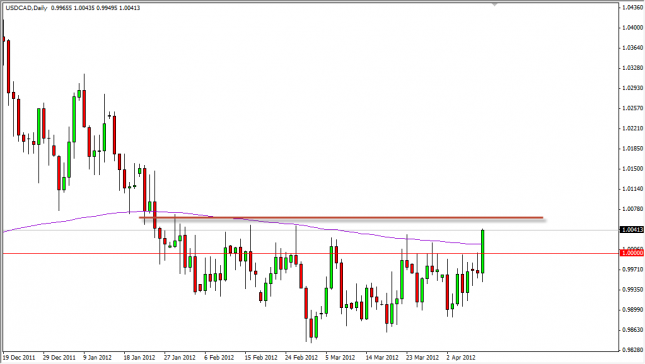The height and width of the screenshot is (364, 645).
Task: Click the 1.01500 price axis label
Action: pos(633,169)
